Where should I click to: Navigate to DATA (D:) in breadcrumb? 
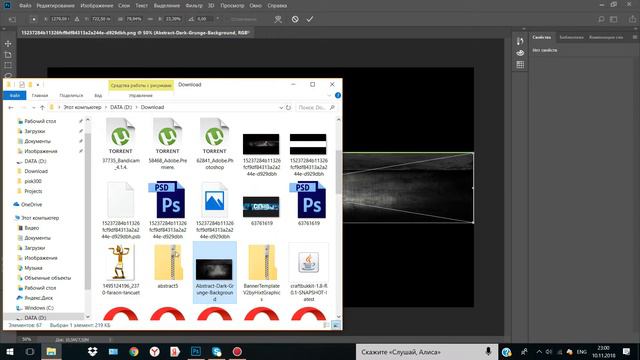pos(121,107)
